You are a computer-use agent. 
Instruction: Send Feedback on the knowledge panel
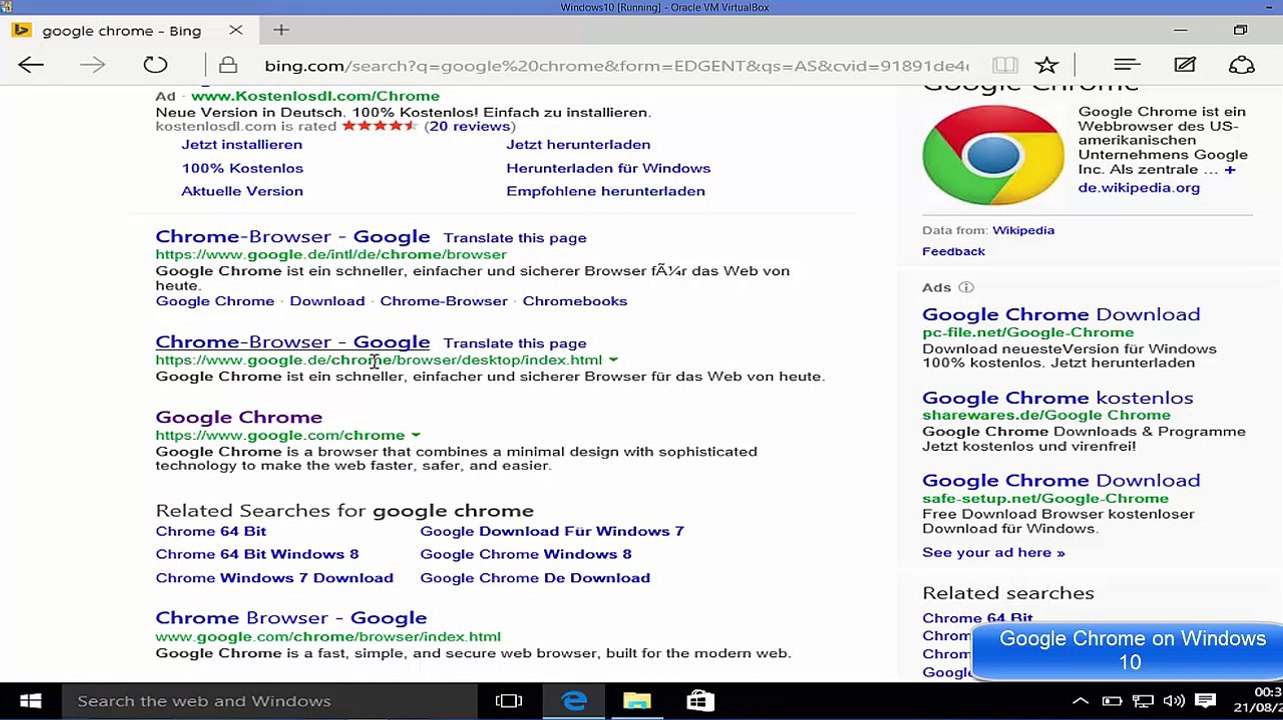953,252
